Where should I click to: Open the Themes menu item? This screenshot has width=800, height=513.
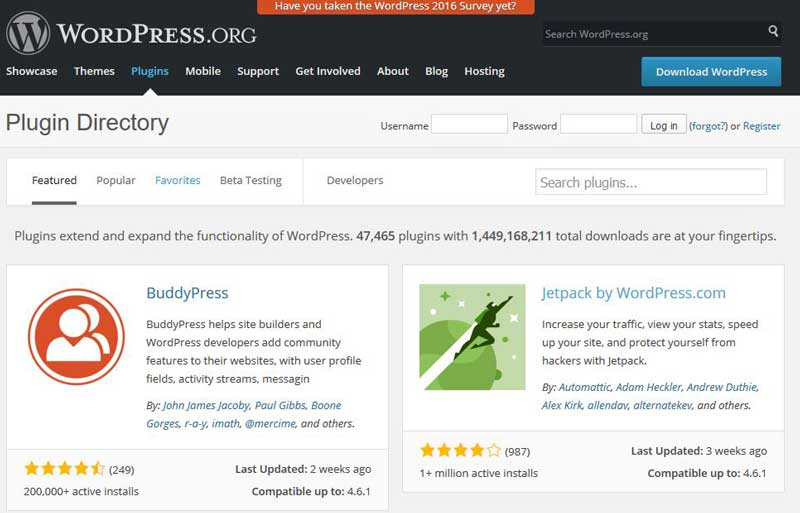(94, 71)
